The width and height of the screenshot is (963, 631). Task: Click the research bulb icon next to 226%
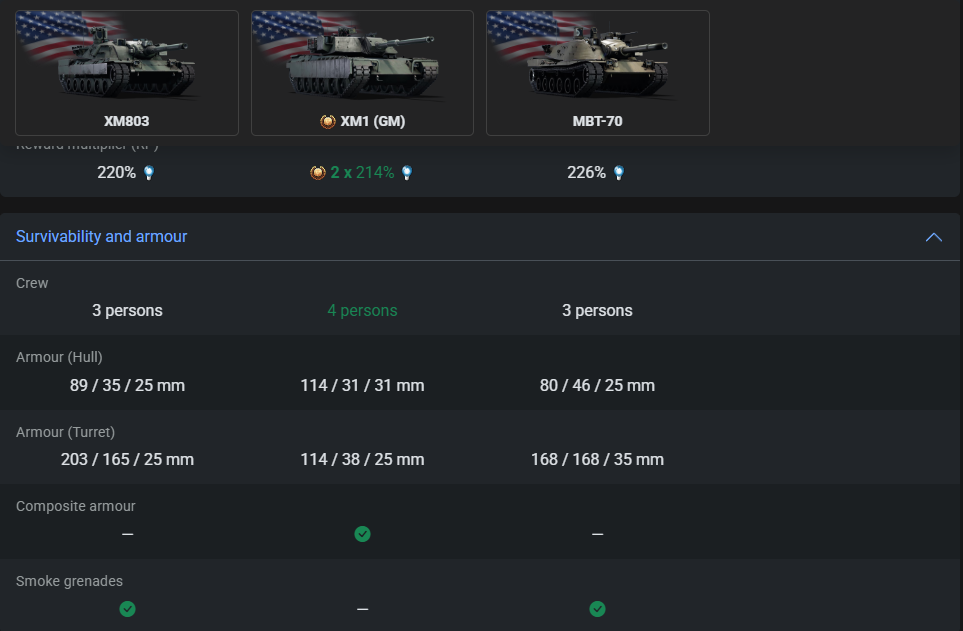[619, 173]
